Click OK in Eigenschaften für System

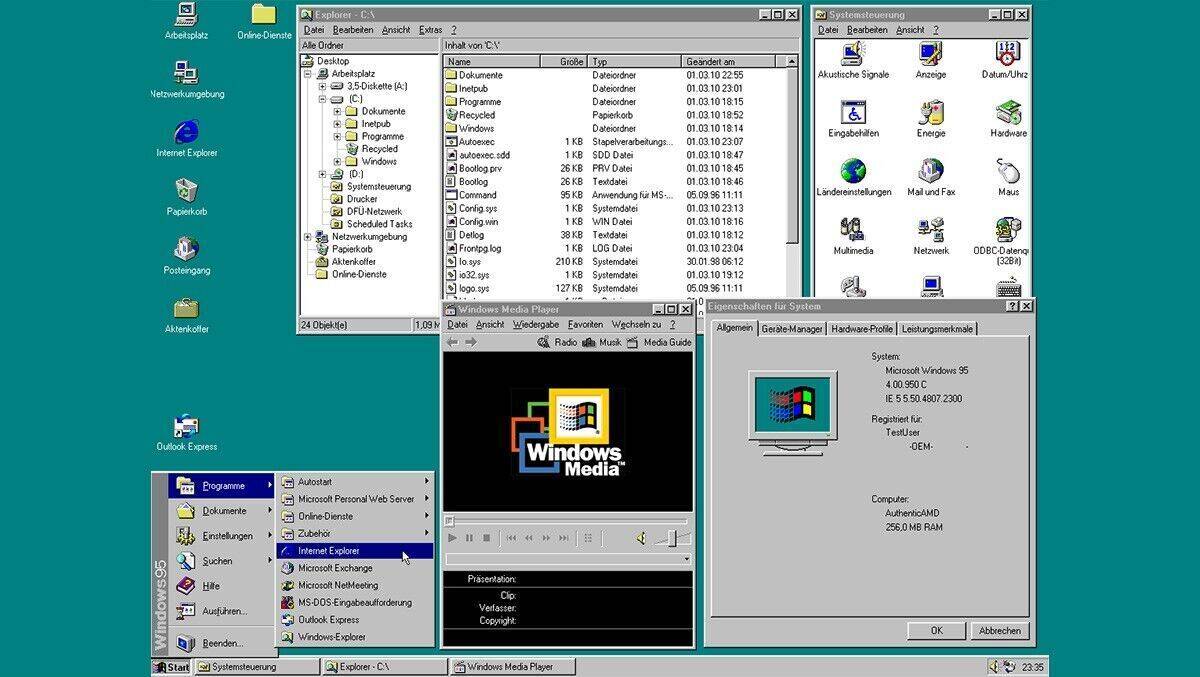(936, 631)
